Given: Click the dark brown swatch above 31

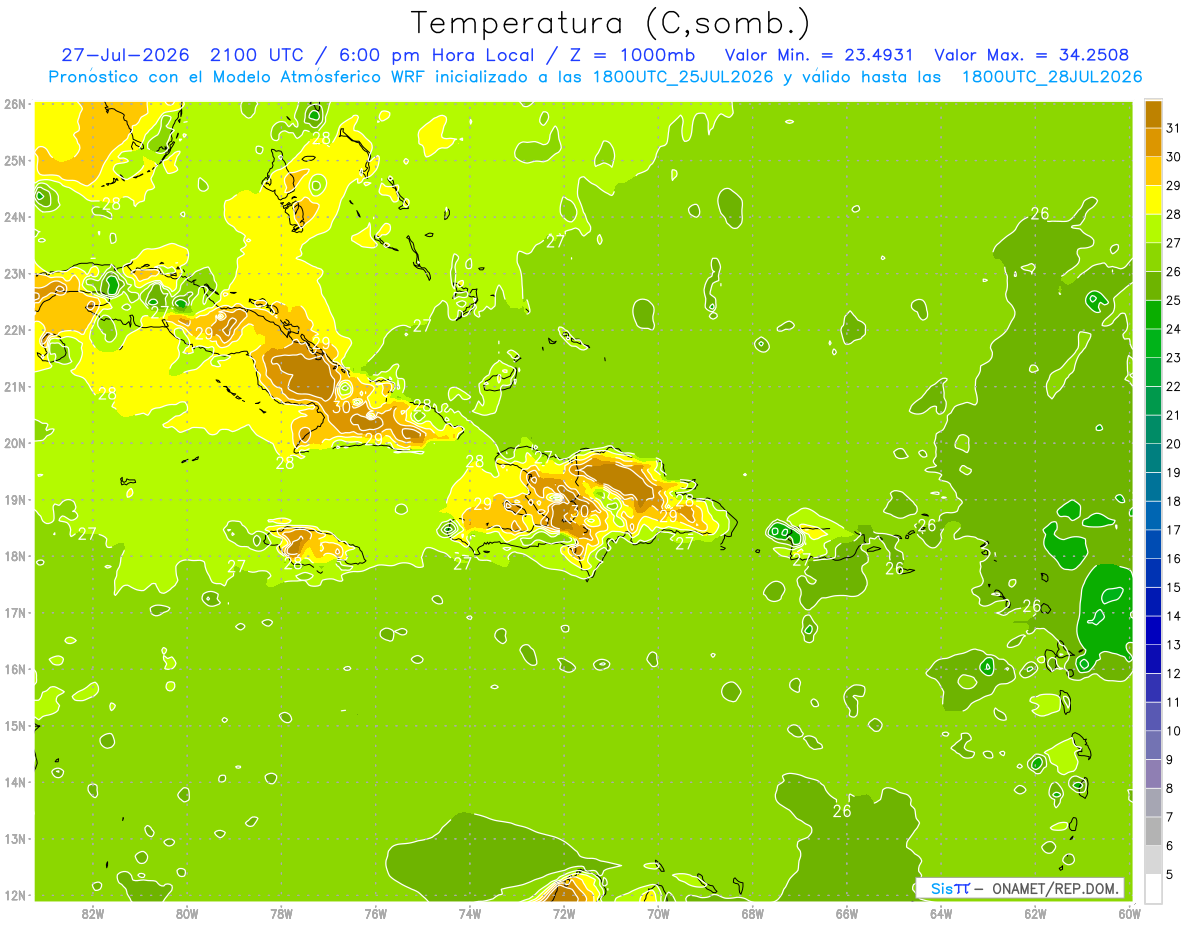Looking at the screenshot, I should pos(1153,113).
